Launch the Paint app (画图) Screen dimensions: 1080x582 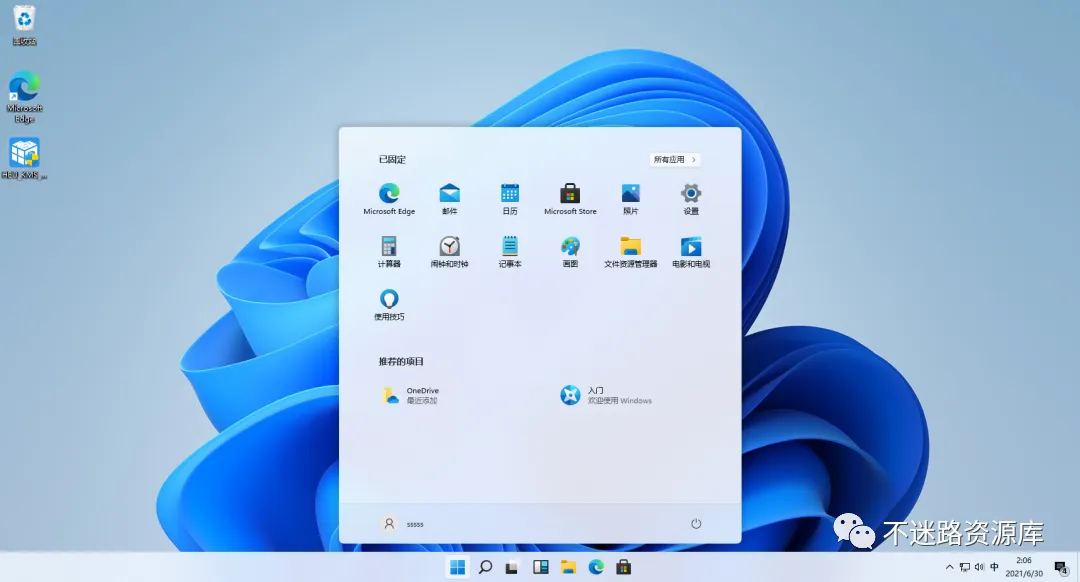click(x=570, y=251)
